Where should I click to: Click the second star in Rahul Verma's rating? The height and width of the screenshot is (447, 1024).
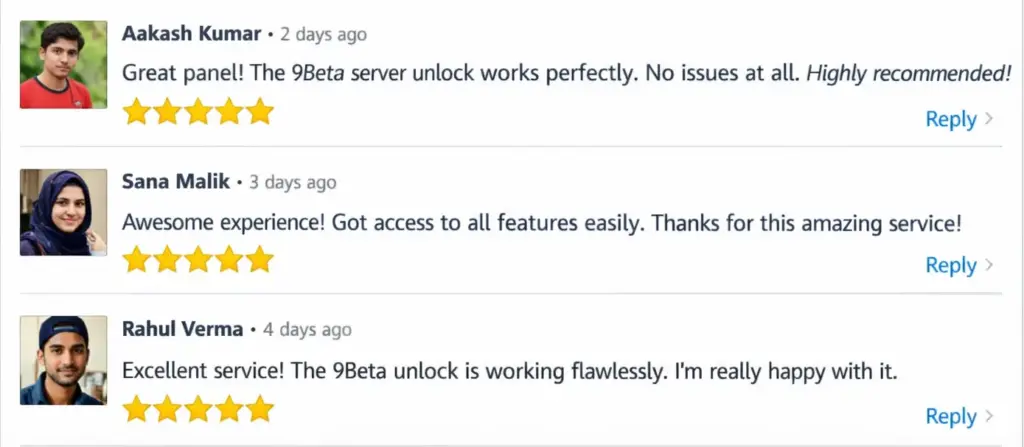[167, 408]
